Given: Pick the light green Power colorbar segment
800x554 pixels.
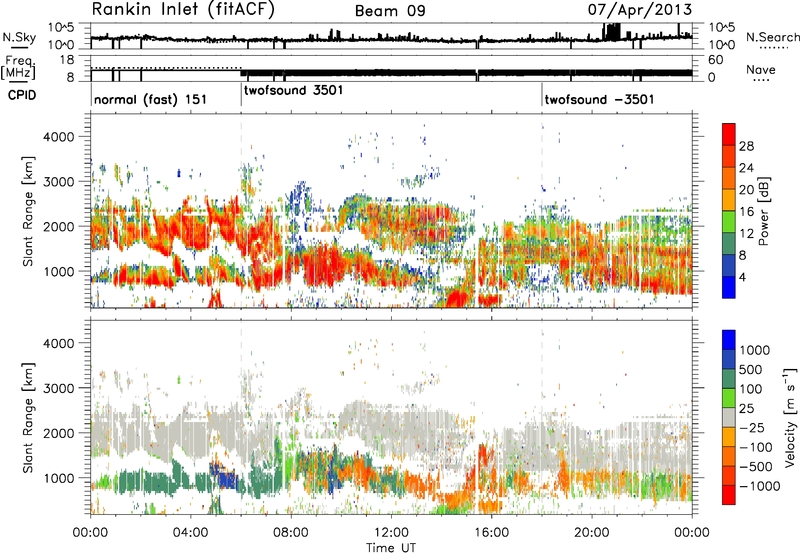Looking at the screenshot, I should pyautogui.click(x=729, y=222).
